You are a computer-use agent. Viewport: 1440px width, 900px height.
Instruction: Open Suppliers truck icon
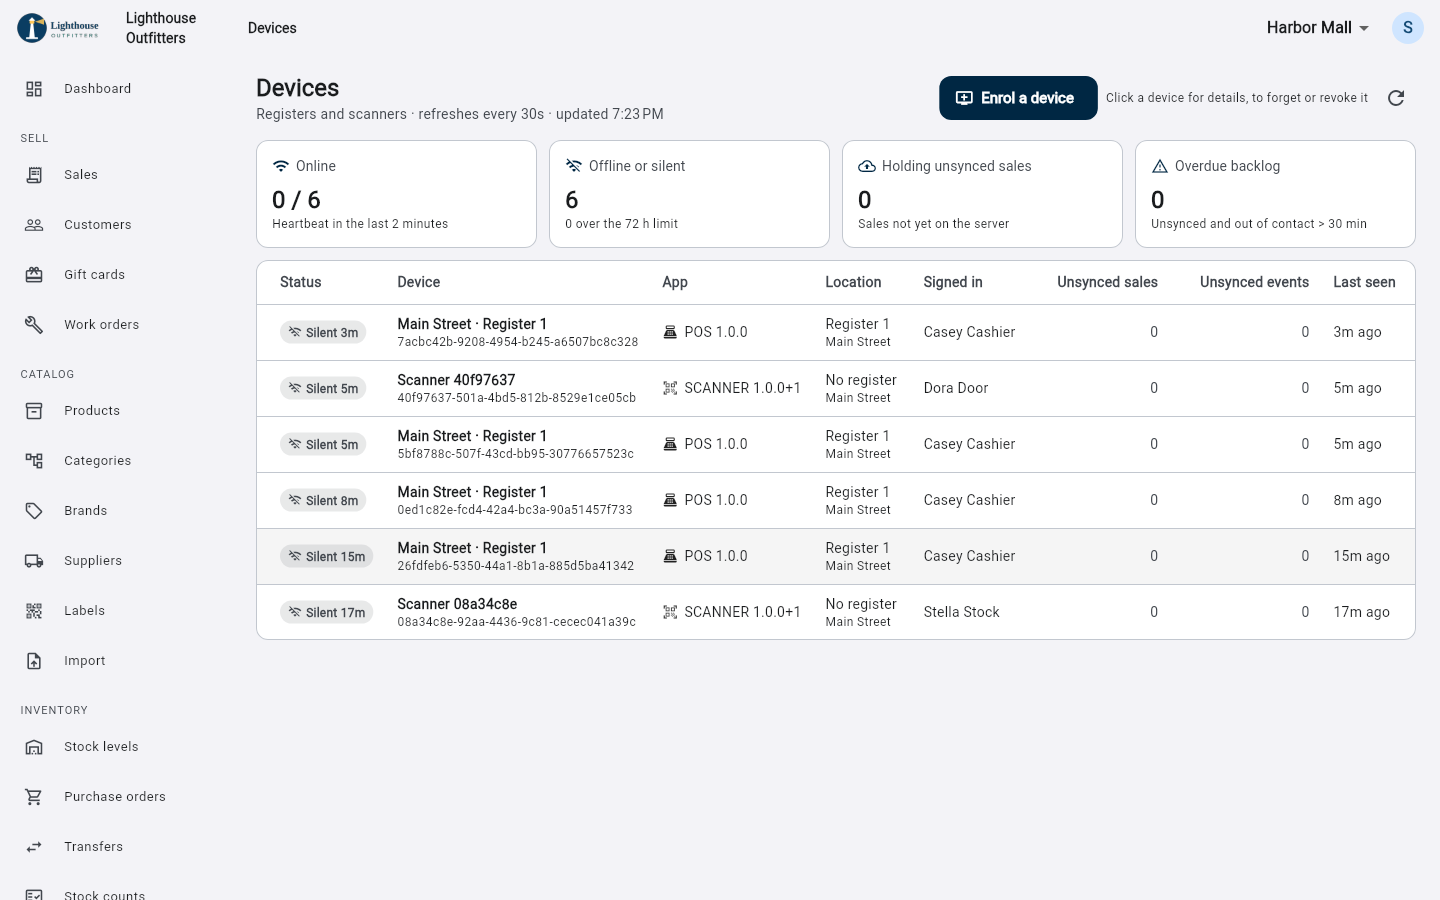click(34, 561)
